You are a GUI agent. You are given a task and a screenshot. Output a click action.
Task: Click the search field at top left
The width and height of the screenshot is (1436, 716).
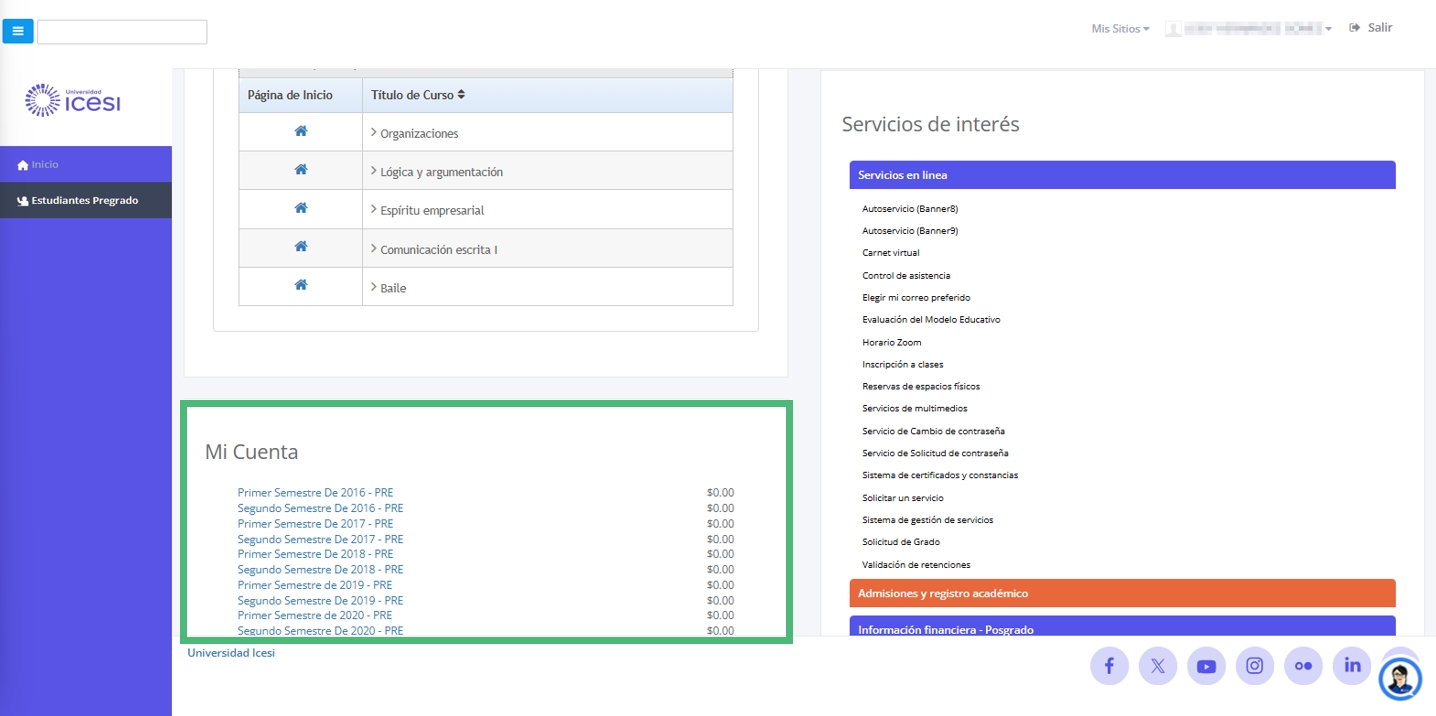tap(122, 32)
